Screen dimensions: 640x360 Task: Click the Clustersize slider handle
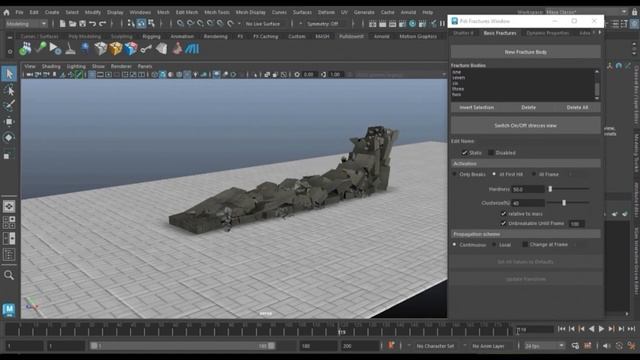564,202
